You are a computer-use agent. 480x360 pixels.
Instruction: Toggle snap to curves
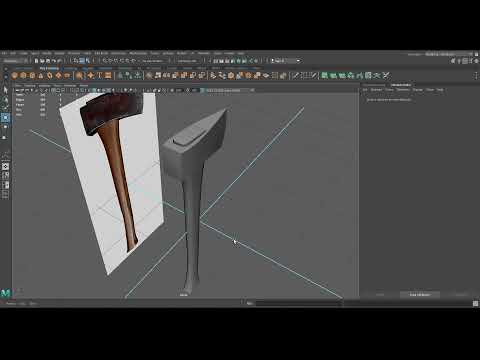(110, 61)
